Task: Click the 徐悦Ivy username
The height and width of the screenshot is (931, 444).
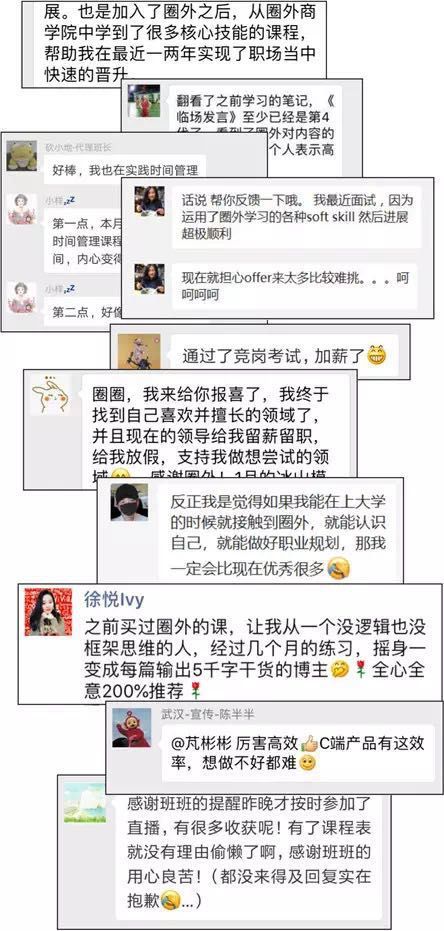Action: [x=115, y=600]
